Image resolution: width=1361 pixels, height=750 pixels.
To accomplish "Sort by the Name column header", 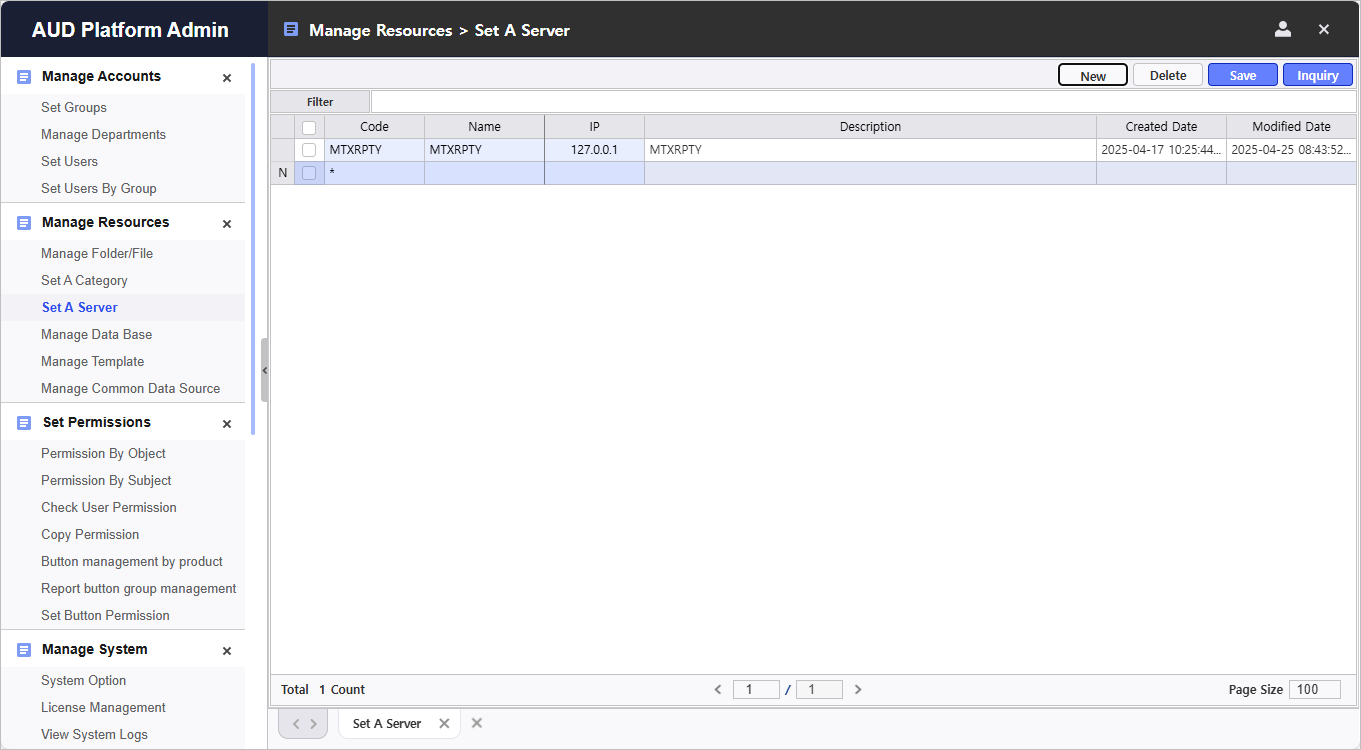I will tap(484, 127).
